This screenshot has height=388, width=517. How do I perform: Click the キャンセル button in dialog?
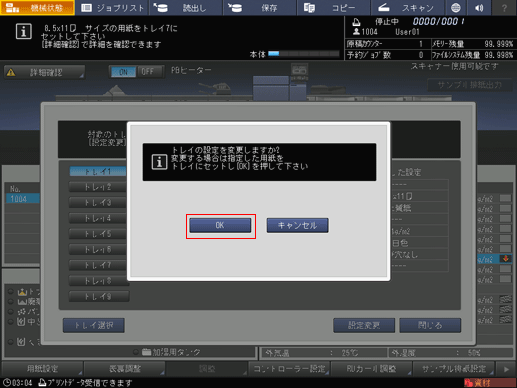[297, 226]
